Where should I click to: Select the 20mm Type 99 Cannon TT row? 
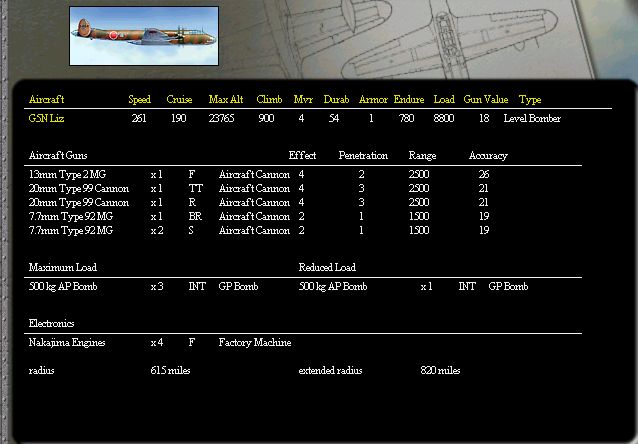point(259,188)
